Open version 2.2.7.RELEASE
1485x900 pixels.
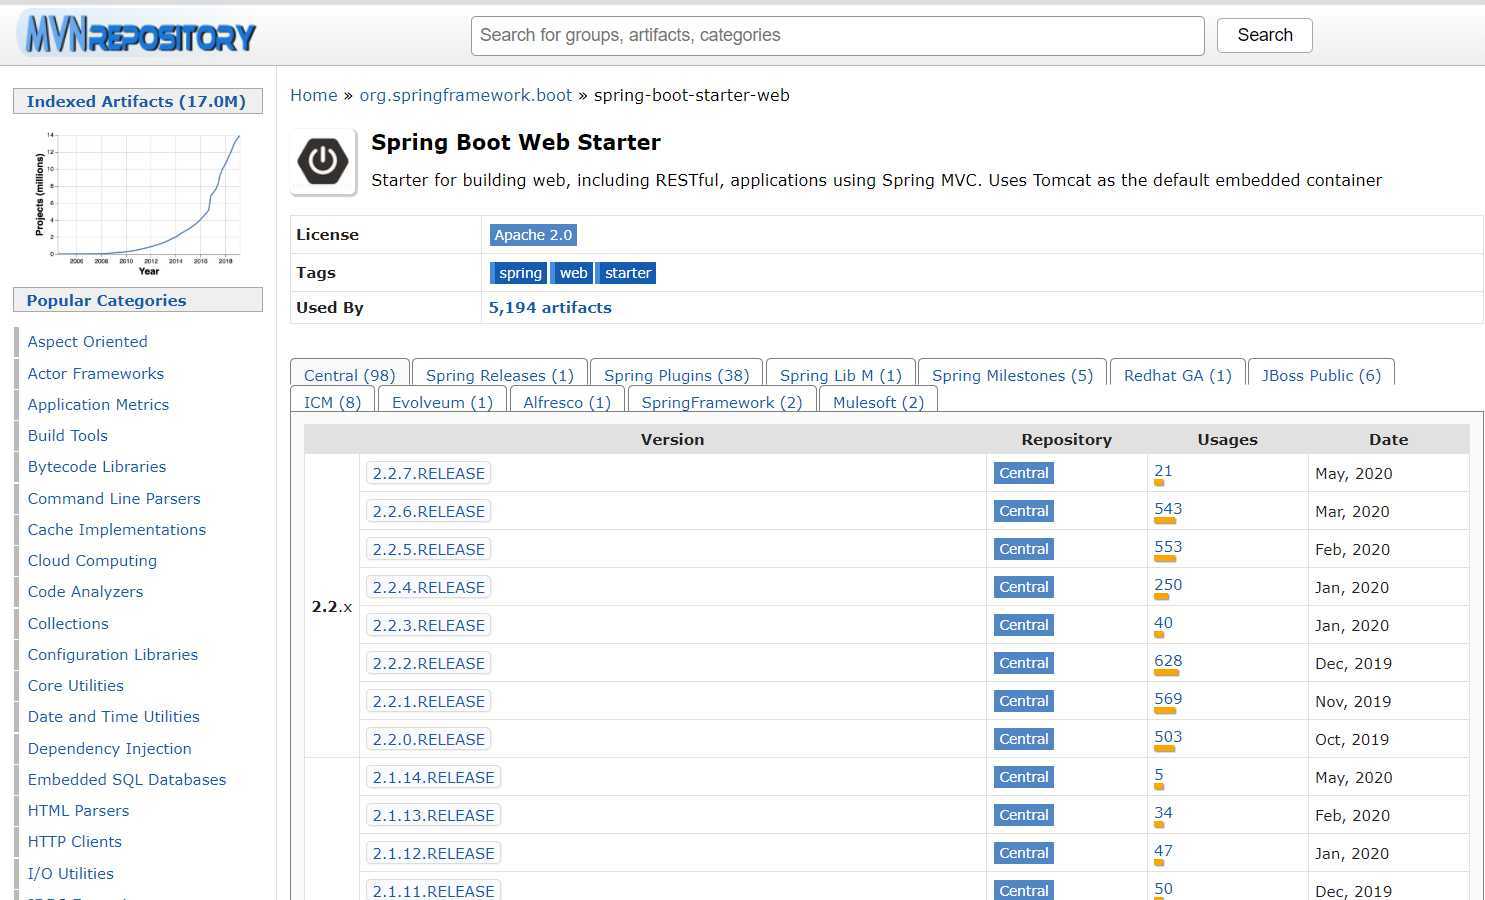click(428, 473)
